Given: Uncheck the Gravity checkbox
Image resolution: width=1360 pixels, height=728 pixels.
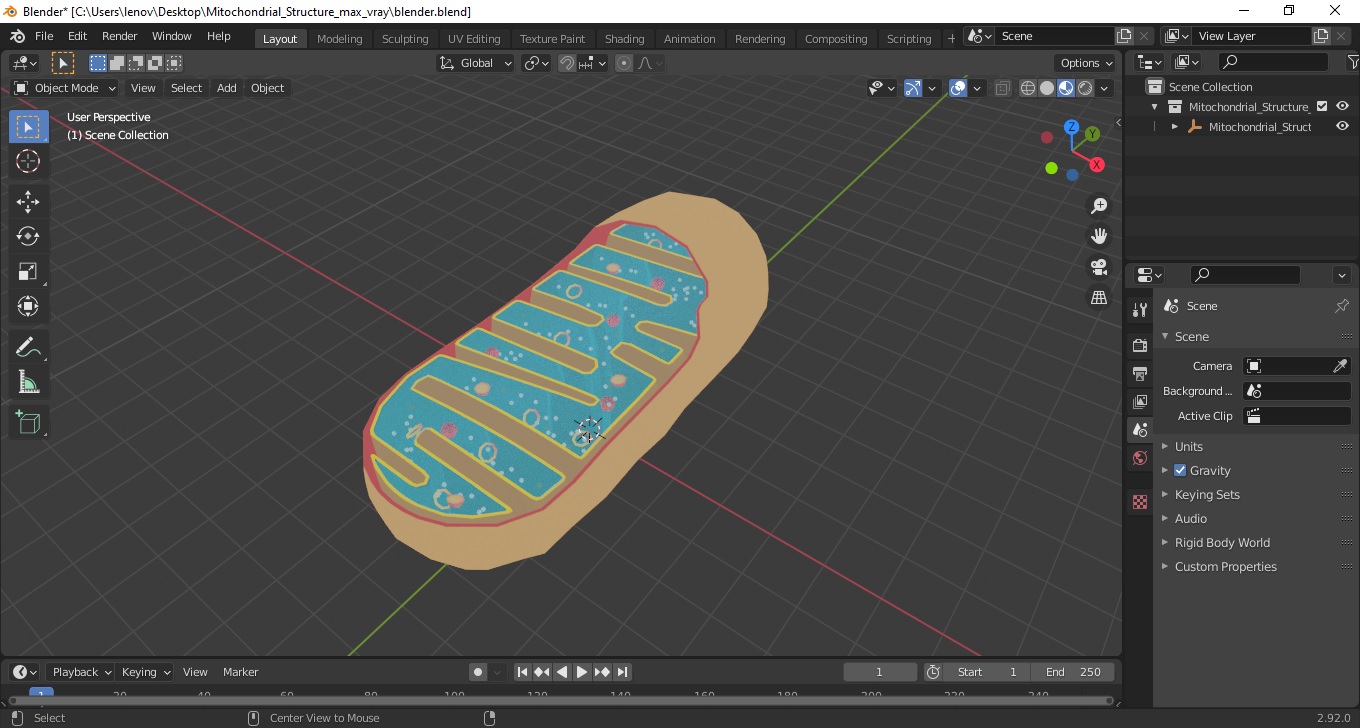Looking at the screenshot, I should (1180, 470).
